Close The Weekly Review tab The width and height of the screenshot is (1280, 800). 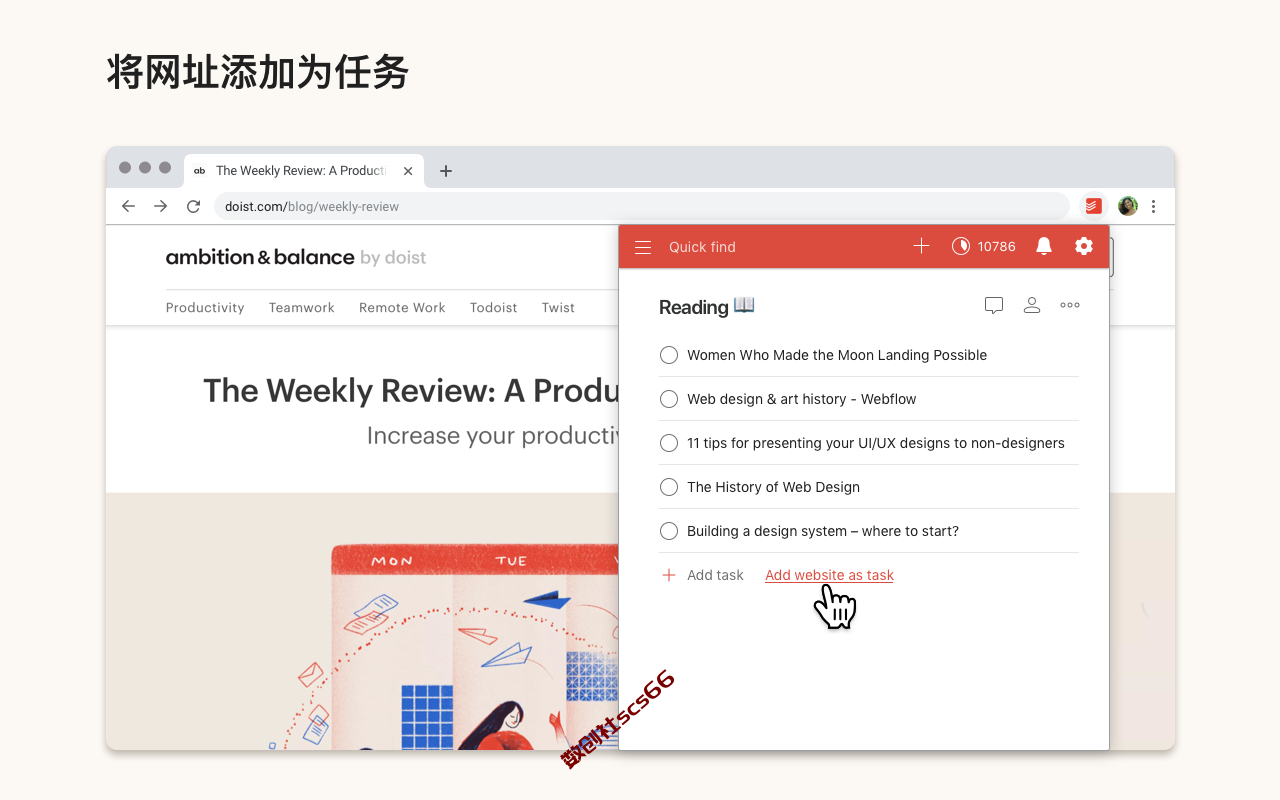(x=408, y=171)
